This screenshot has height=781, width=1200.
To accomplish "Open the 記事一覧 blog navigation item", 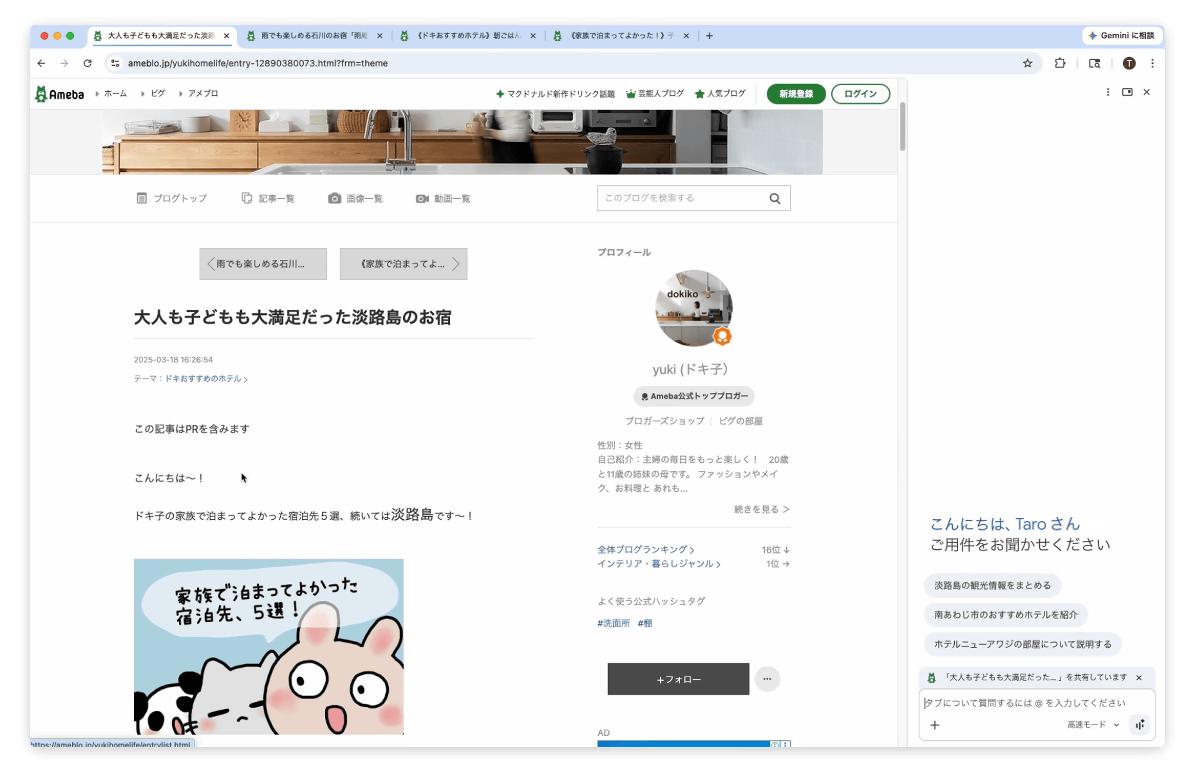I will point(268,198).
